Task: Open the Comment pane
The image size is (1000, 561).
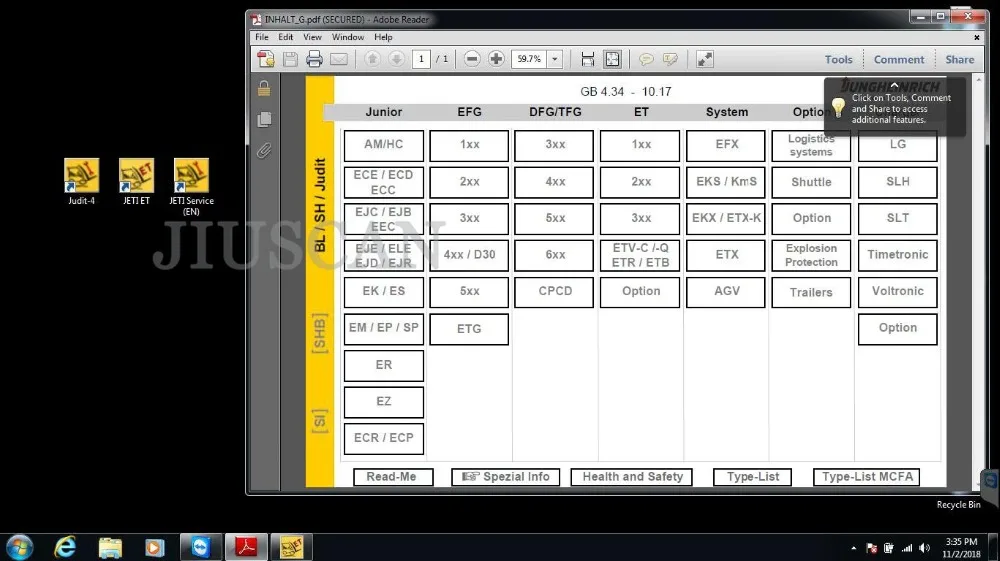Action: pyautogui.click(x=899, y=59)
